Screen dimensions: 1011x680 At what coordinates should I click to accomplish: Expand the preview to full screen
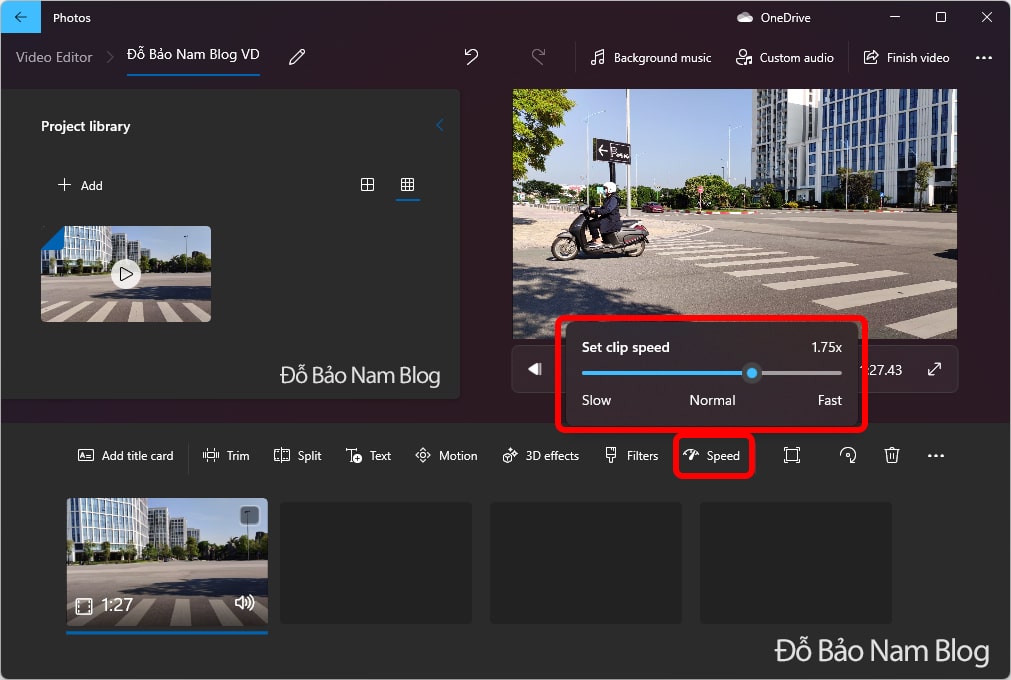(x=934, y=369)
